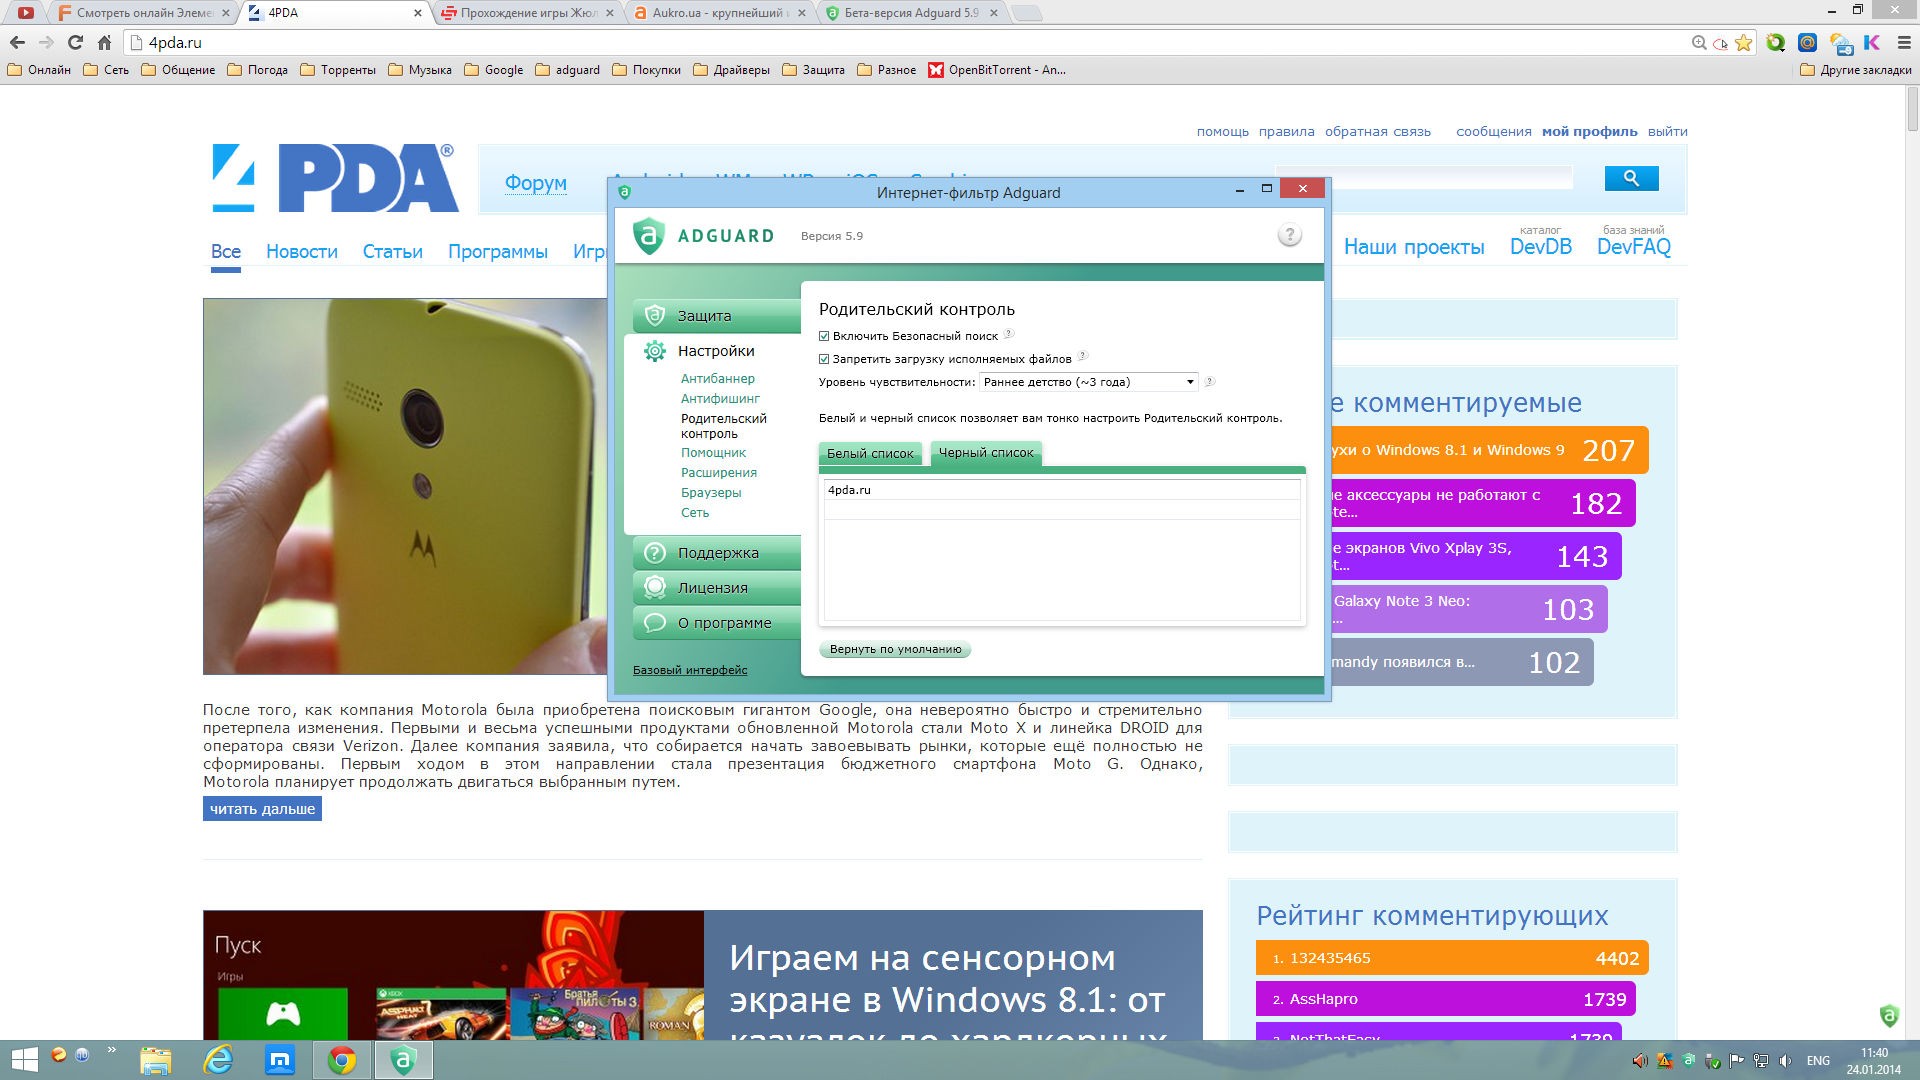
Task: Toggle Включить Безопасный поиск checkbox
Action: point(824,336)
